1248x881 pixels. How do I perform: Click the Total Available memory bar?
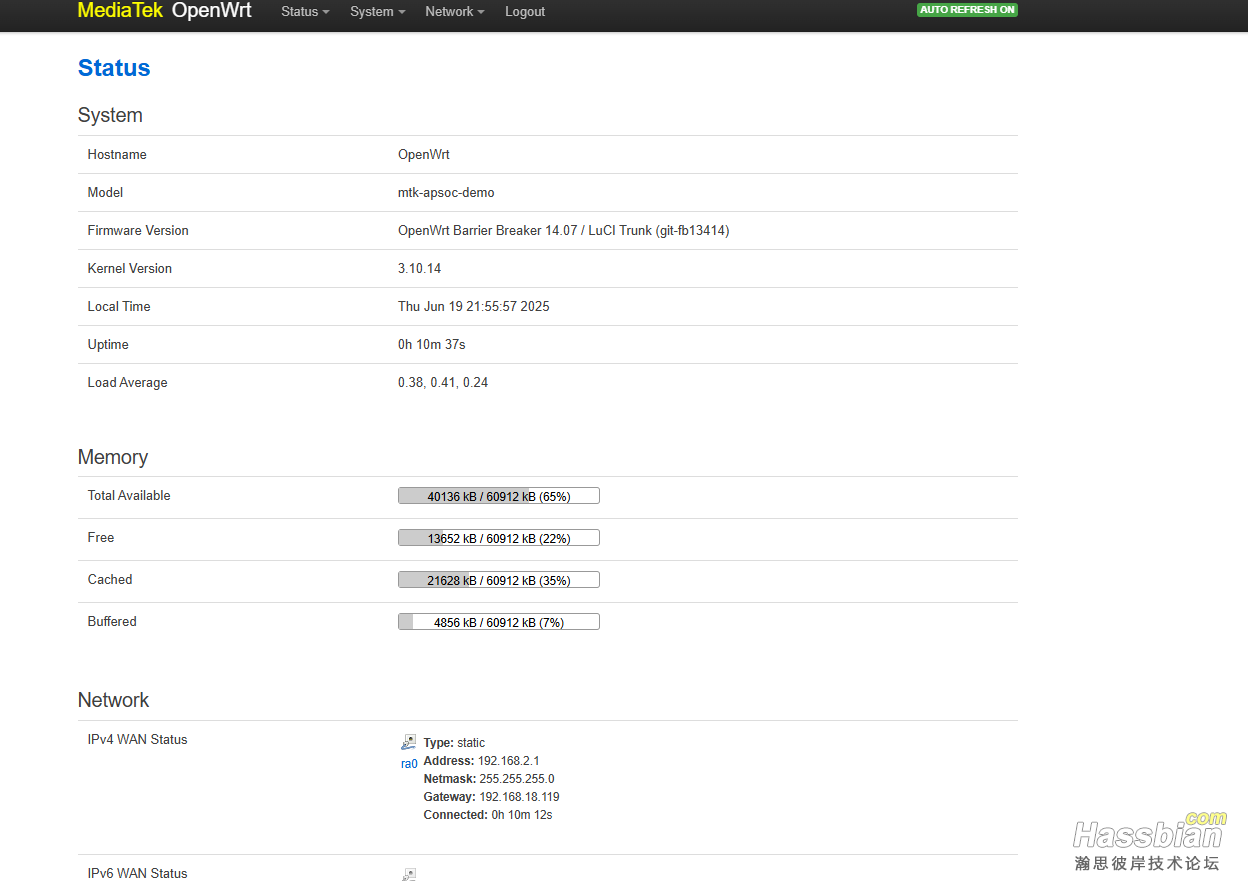499,496
